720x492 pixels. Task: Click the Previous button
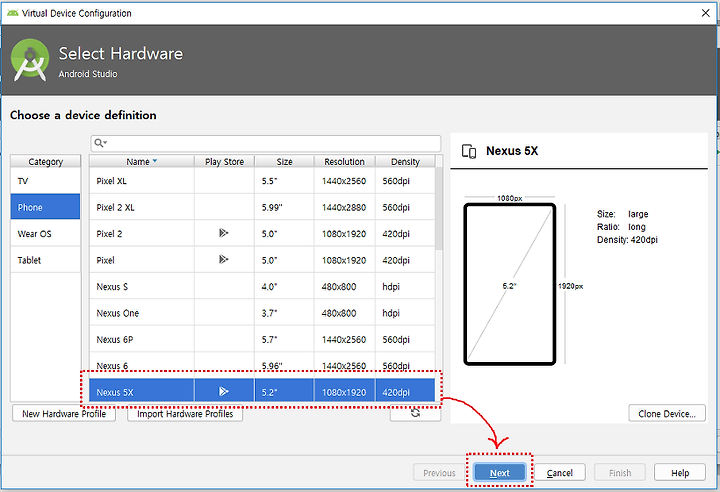pyautogui.click(x=439, y=472)
